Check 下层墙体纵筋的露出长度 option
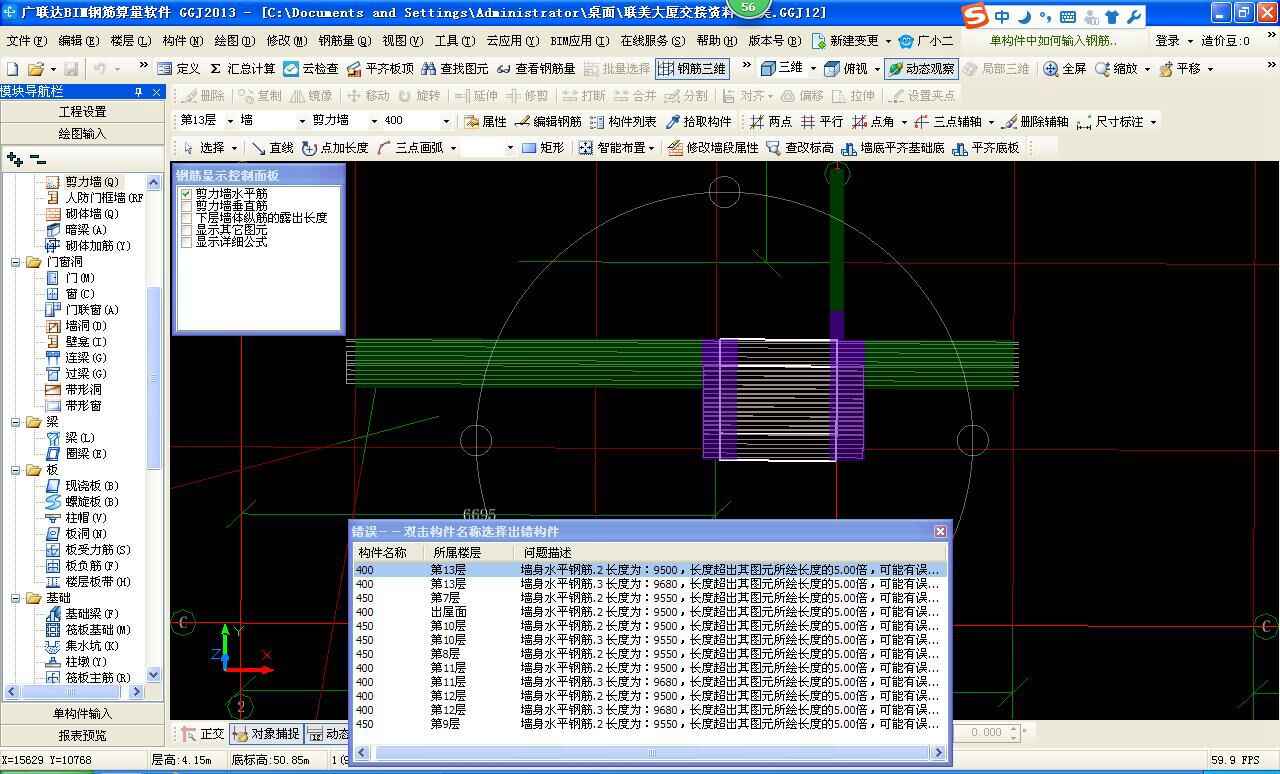The height and width of the screenshot is (774, 1280). click(186, 218)
